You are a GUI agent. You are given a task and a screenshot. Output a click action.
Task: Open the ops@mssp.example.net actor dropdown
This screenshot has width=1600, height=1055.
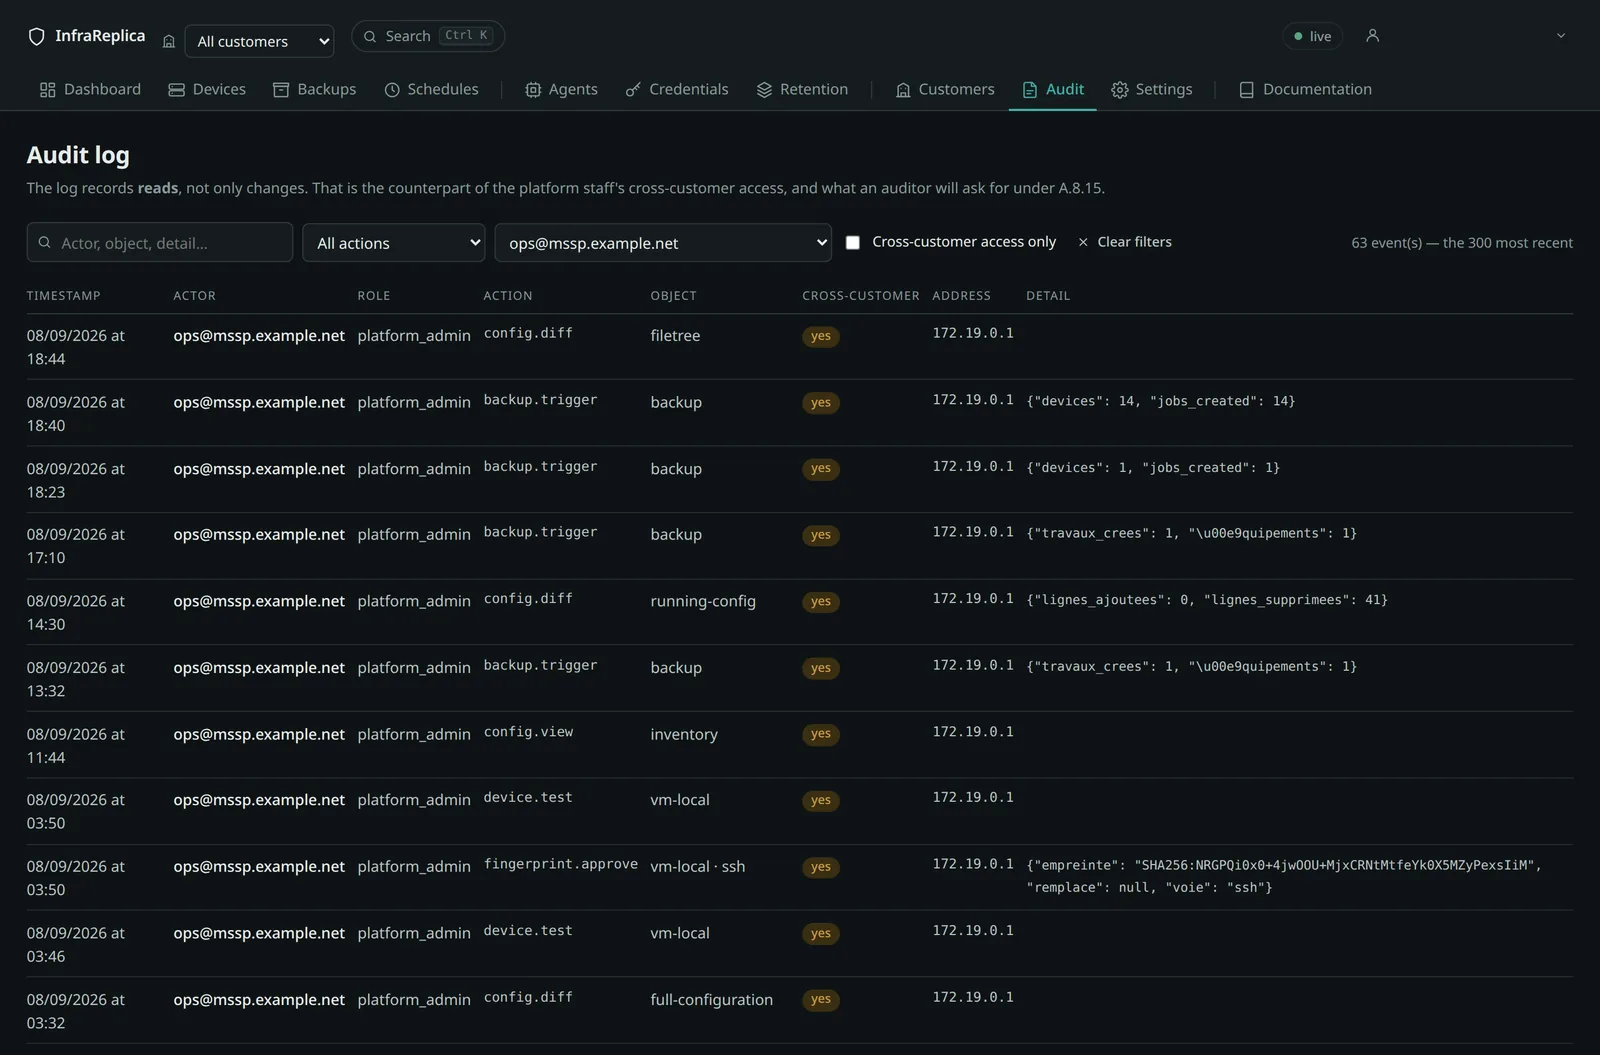click(663, 243)
